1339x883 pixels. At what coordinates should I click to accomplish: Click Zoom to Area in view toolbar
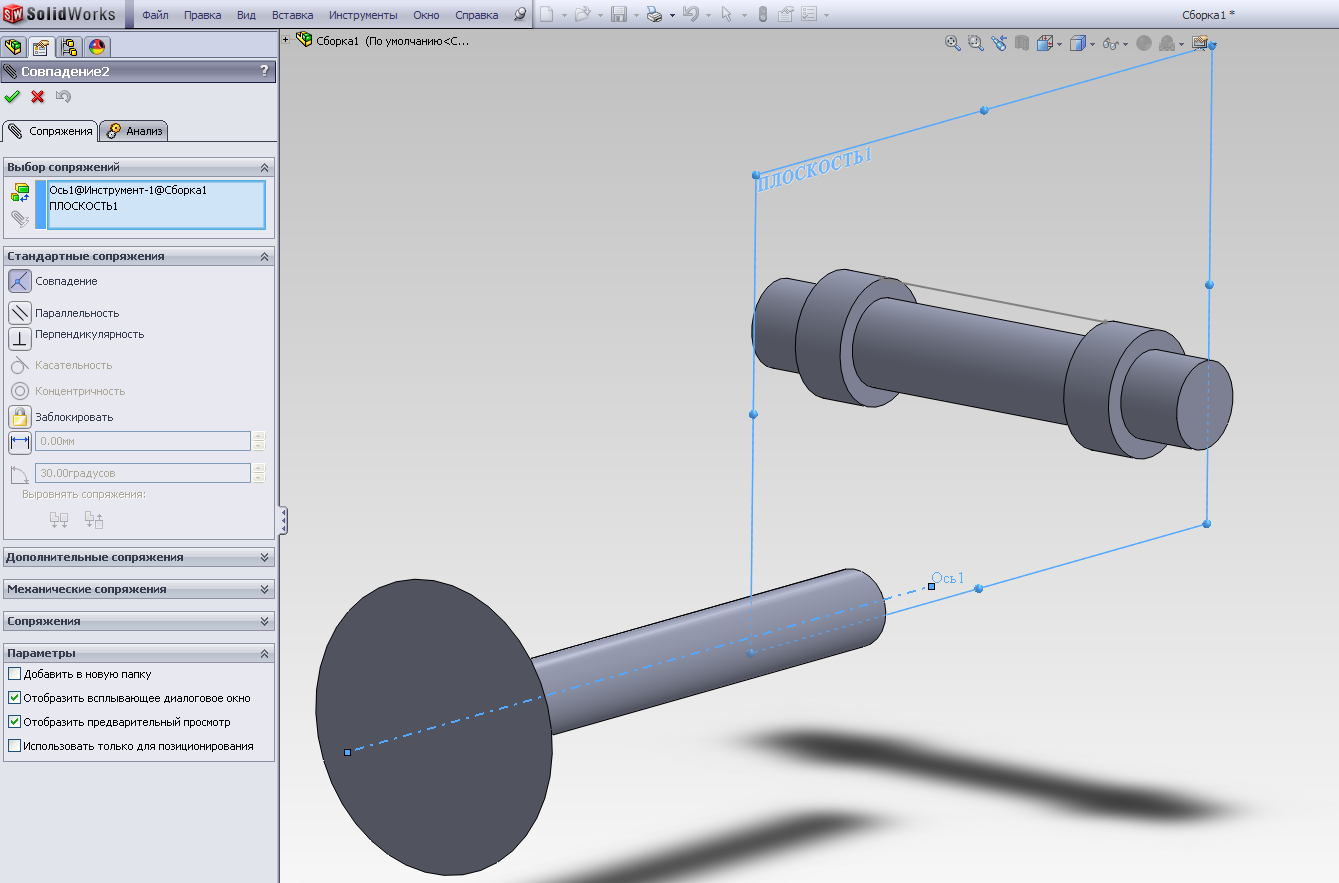point(975,43)
